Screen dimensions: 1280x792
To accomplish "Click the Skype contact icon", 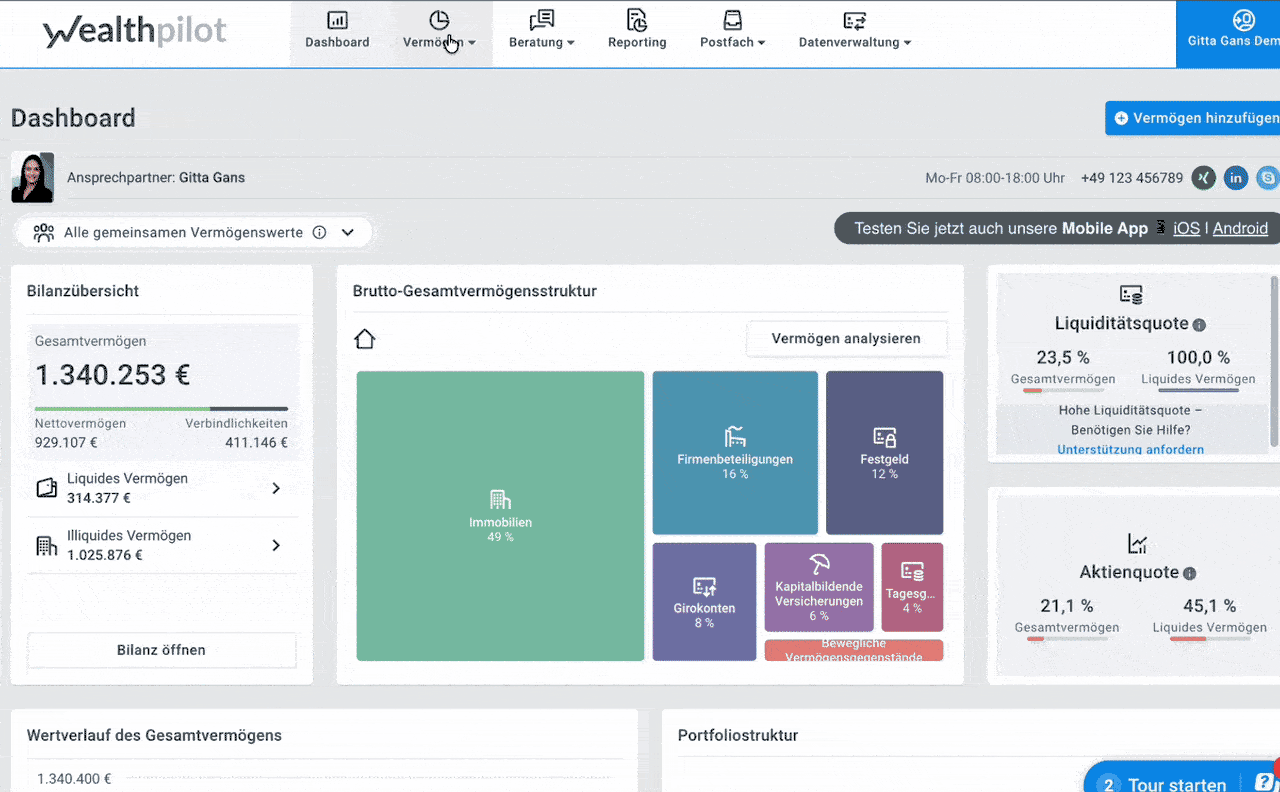I will pos(1268,178).
